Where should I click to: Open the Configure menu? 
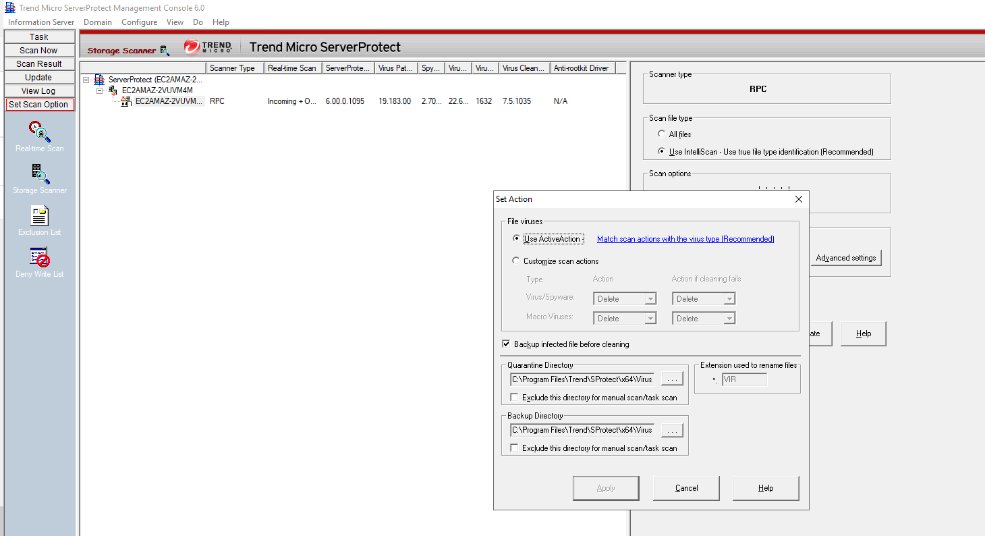pyautogui.click(x=139, y=22)
